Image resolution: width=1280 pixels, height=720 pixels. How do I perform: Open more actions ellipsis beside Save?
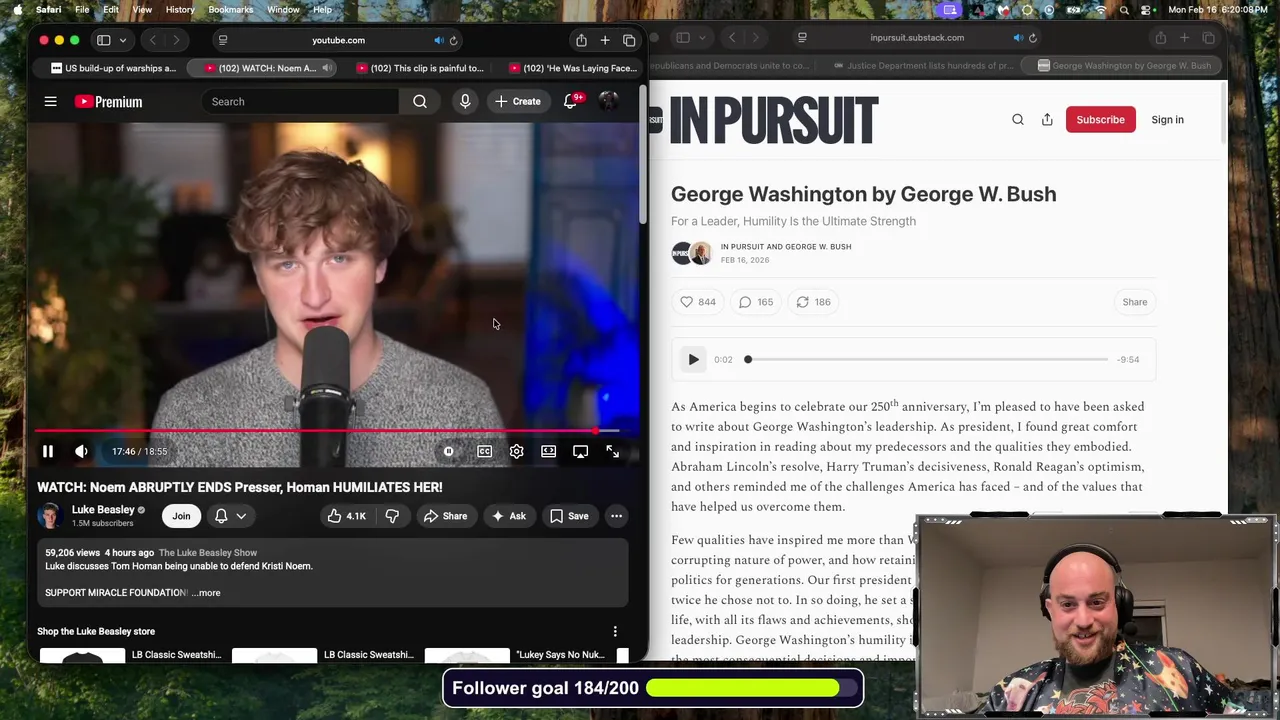pyautogui.click(x=616, y=516)
